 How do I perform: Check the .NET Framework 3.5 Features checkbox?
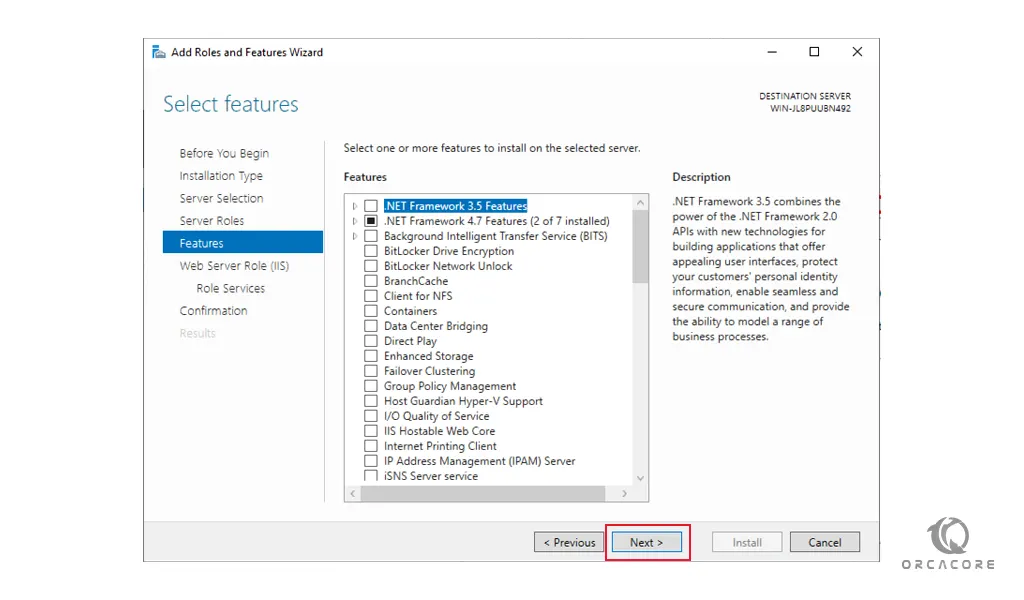(x=370, y=206)
